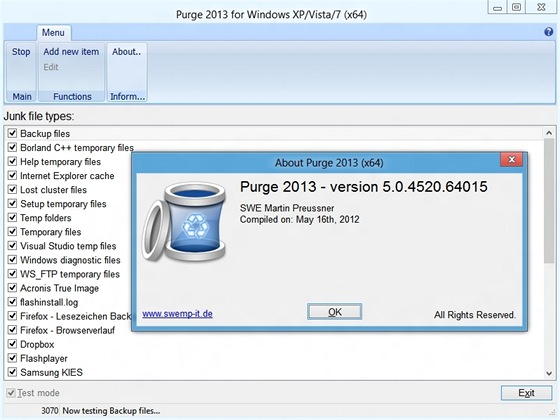Close the About Purge 2013 dialog

coord(511,160)
